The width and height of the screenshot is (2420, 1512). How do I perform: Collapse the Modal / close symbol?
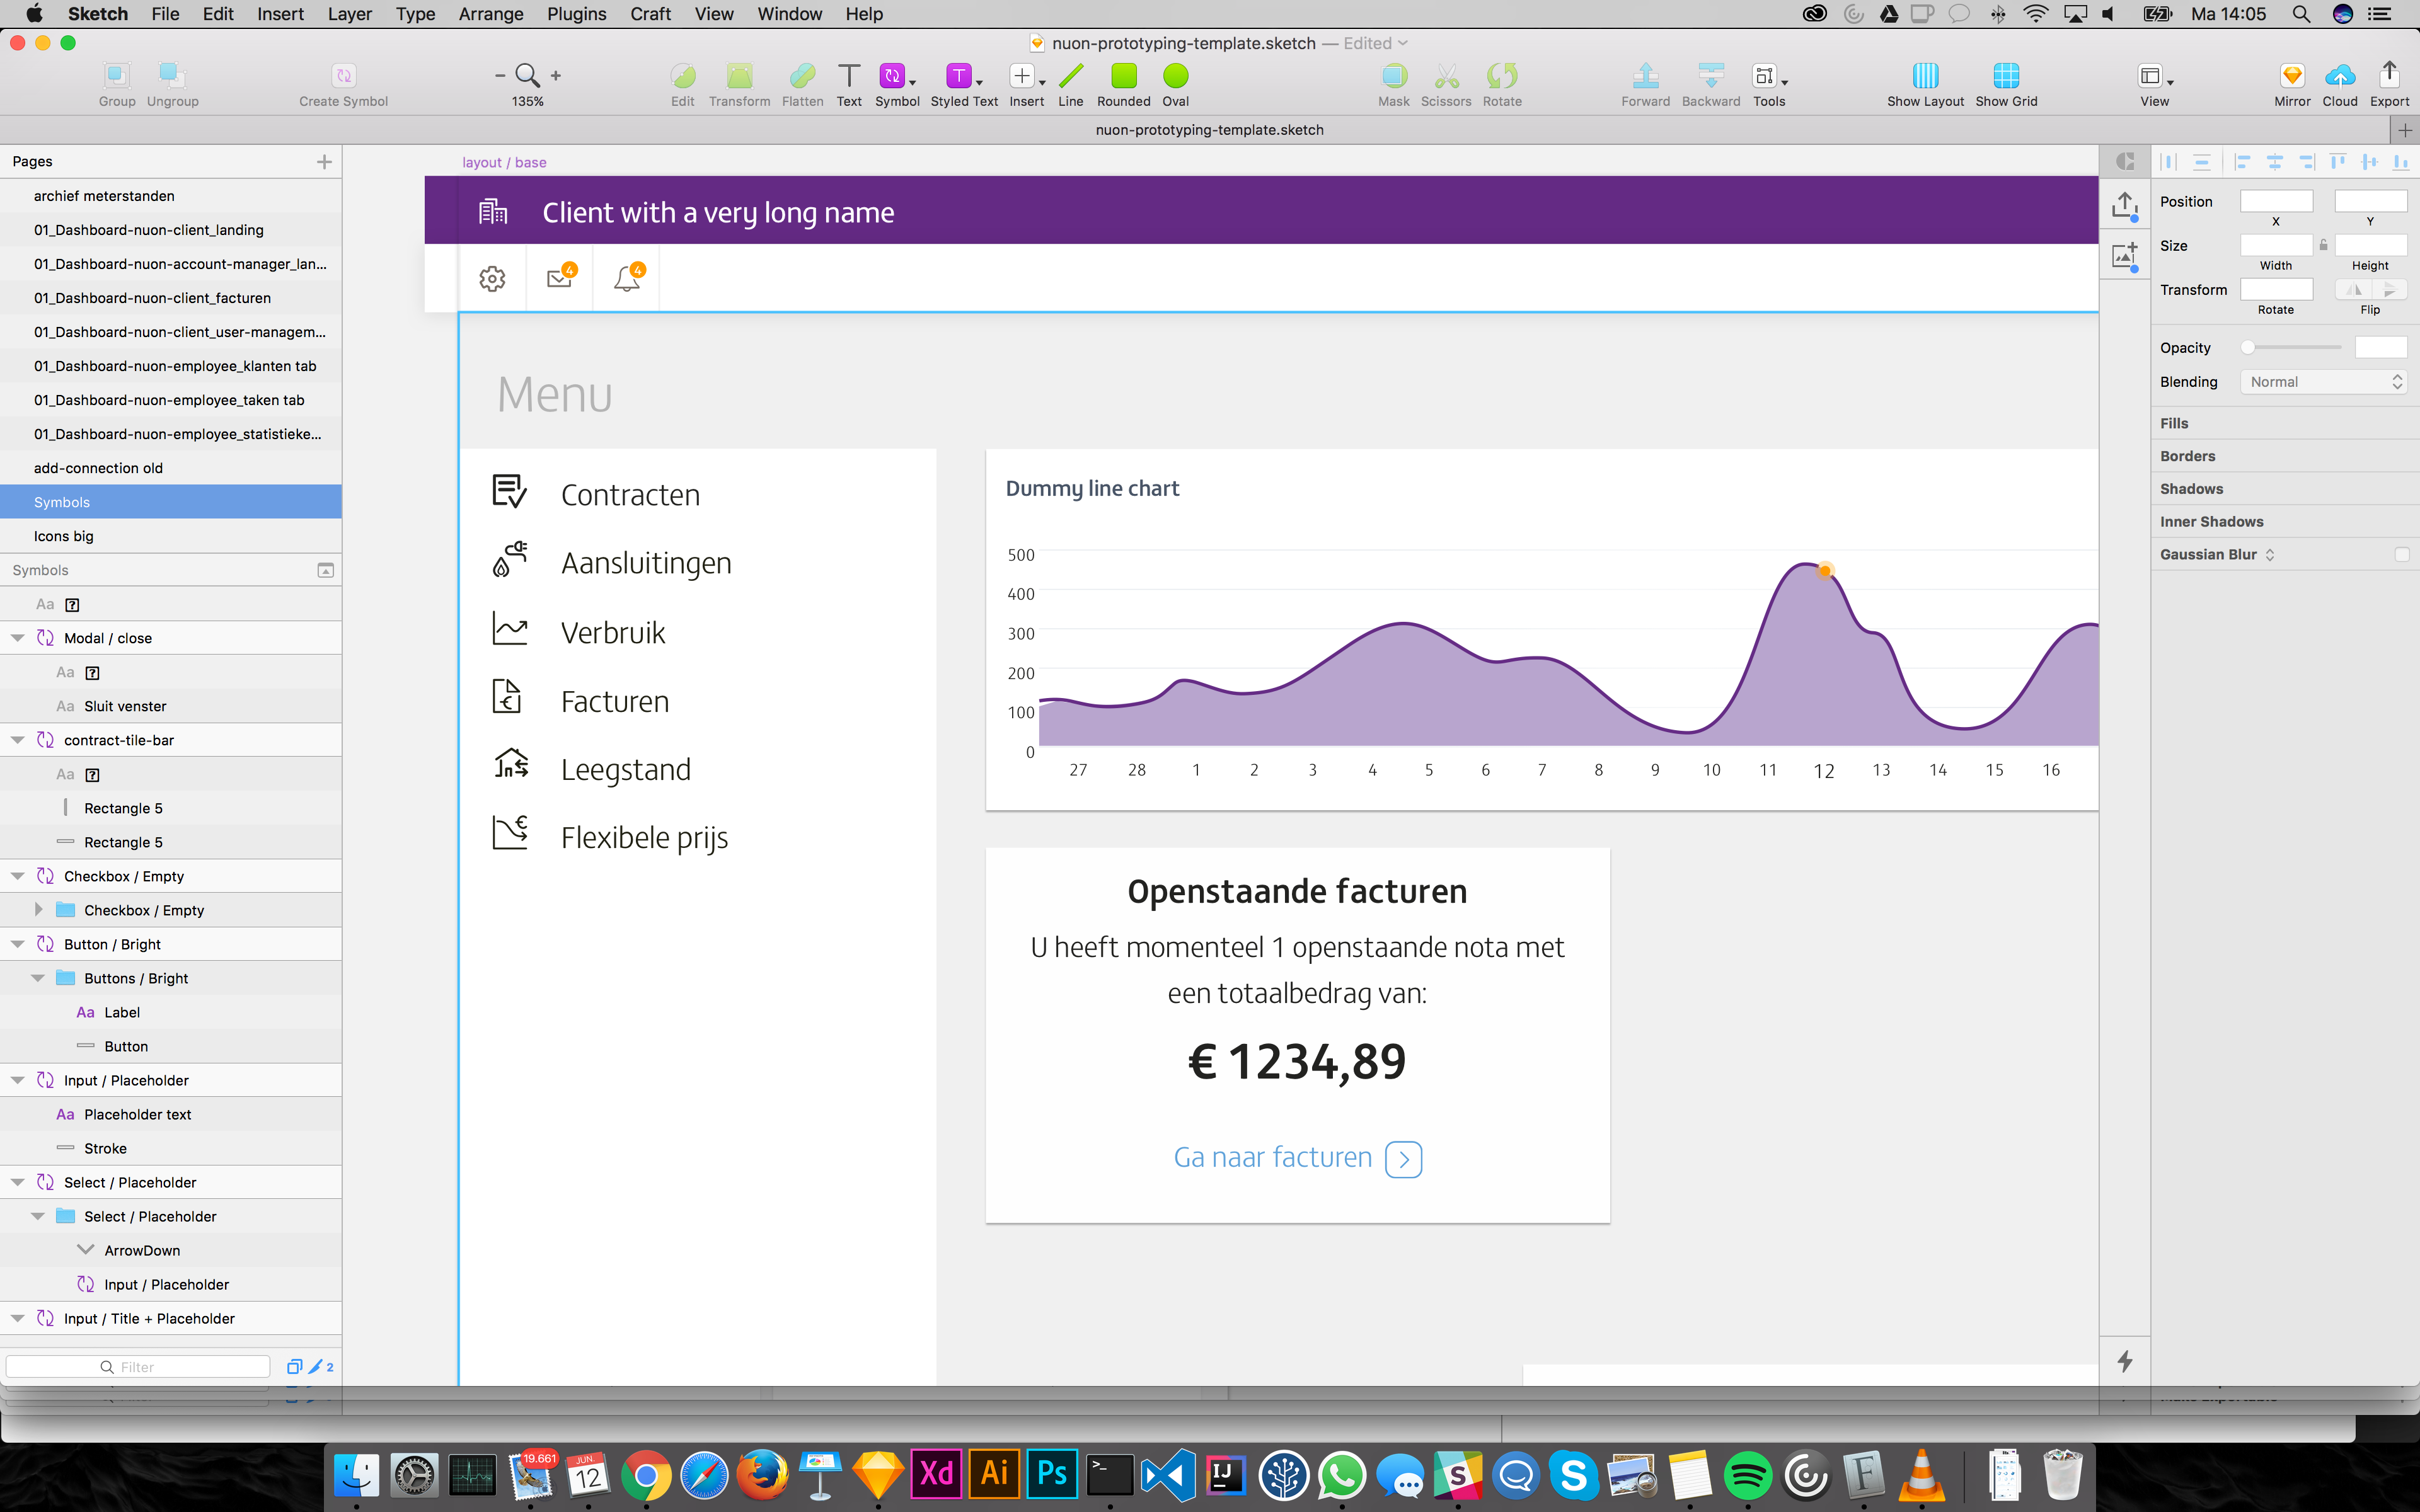[18, 638]
